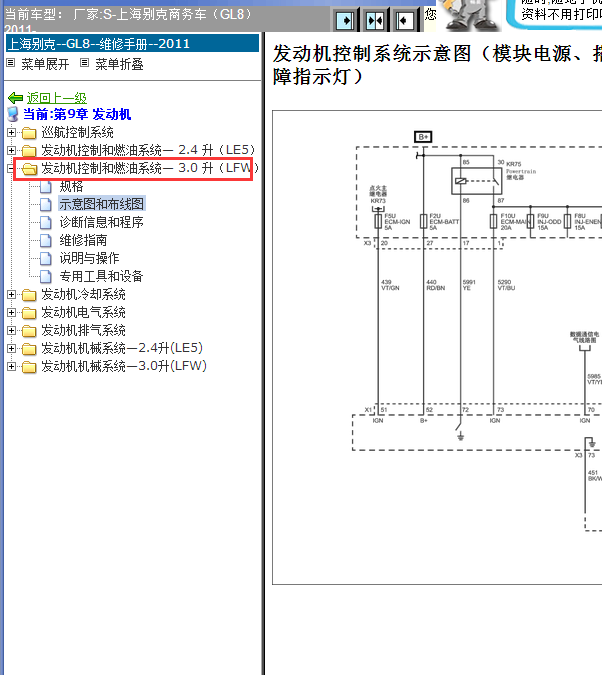Open 说明与操作 page
602x675 pixels.
[x=89, y=259]
